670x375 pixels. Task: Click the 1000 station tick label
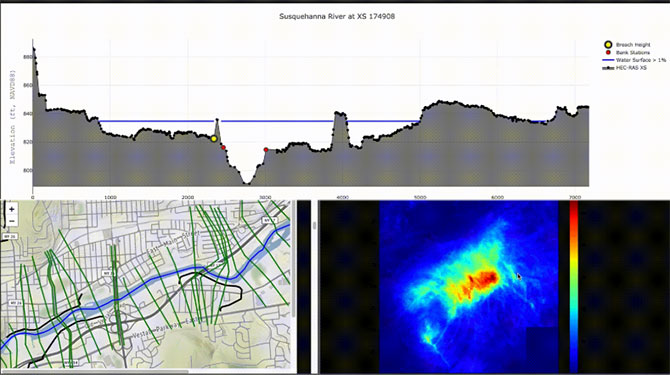(x=110, y=197)
